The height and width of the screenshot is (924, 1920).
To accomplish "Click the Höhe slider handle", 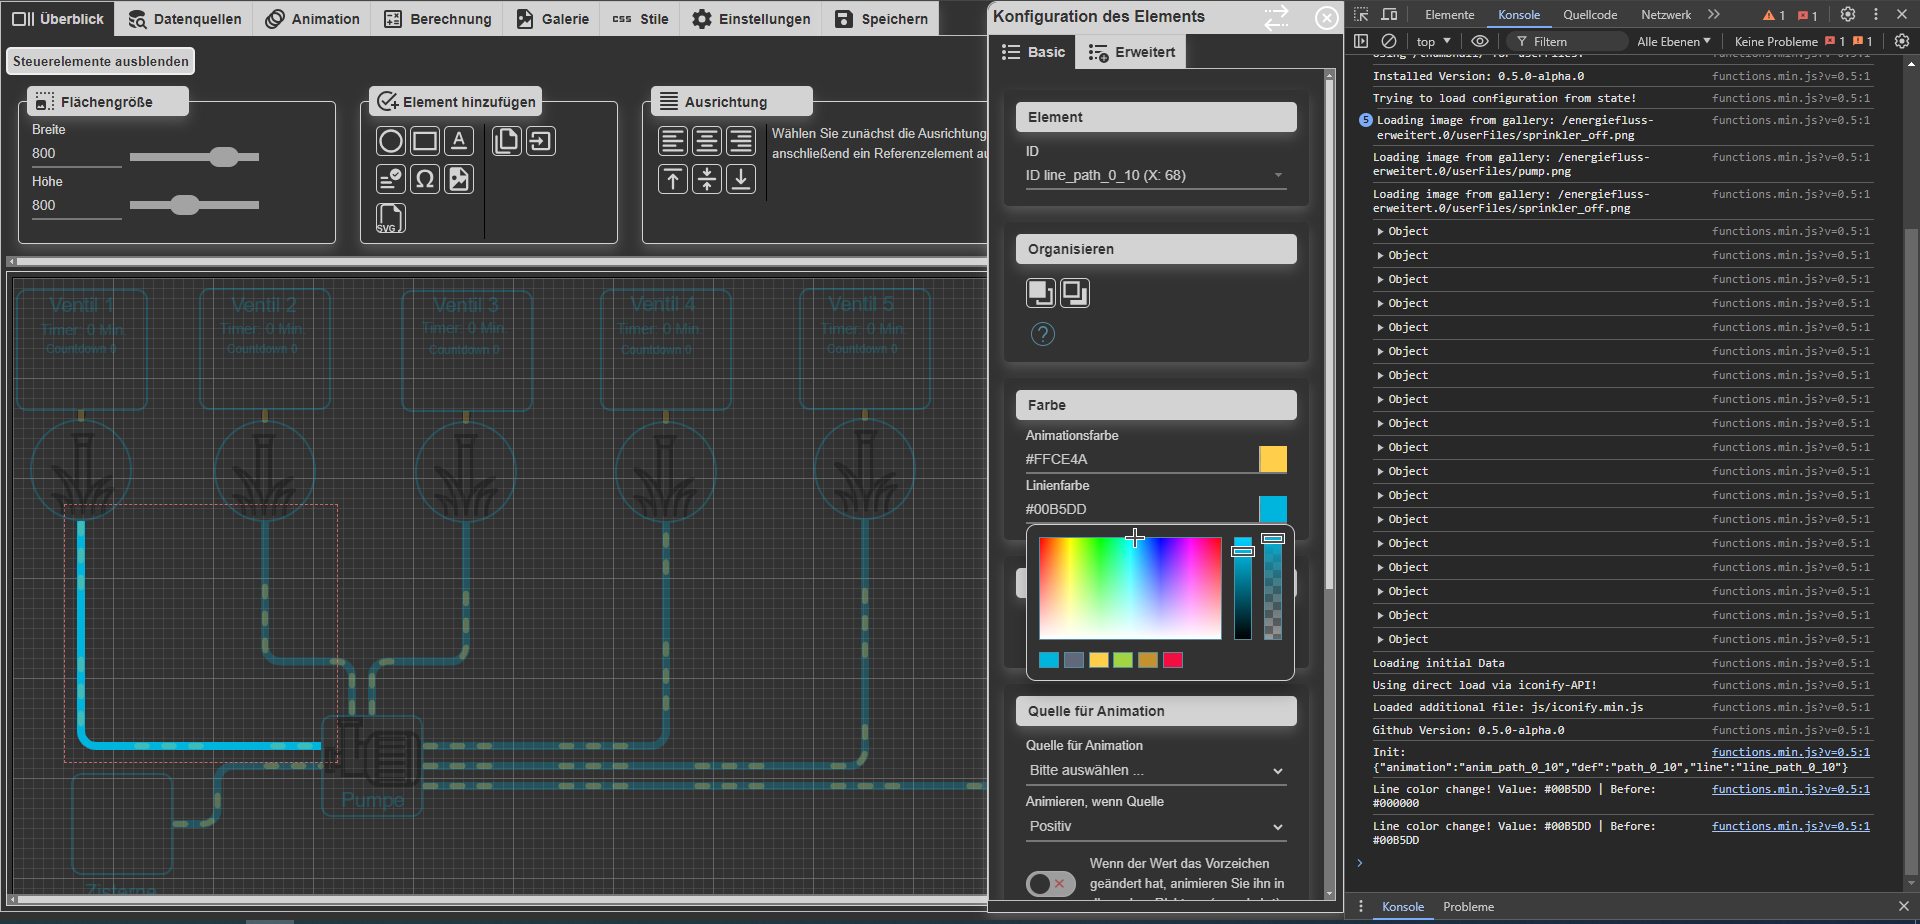I will (x=184, y=205).
